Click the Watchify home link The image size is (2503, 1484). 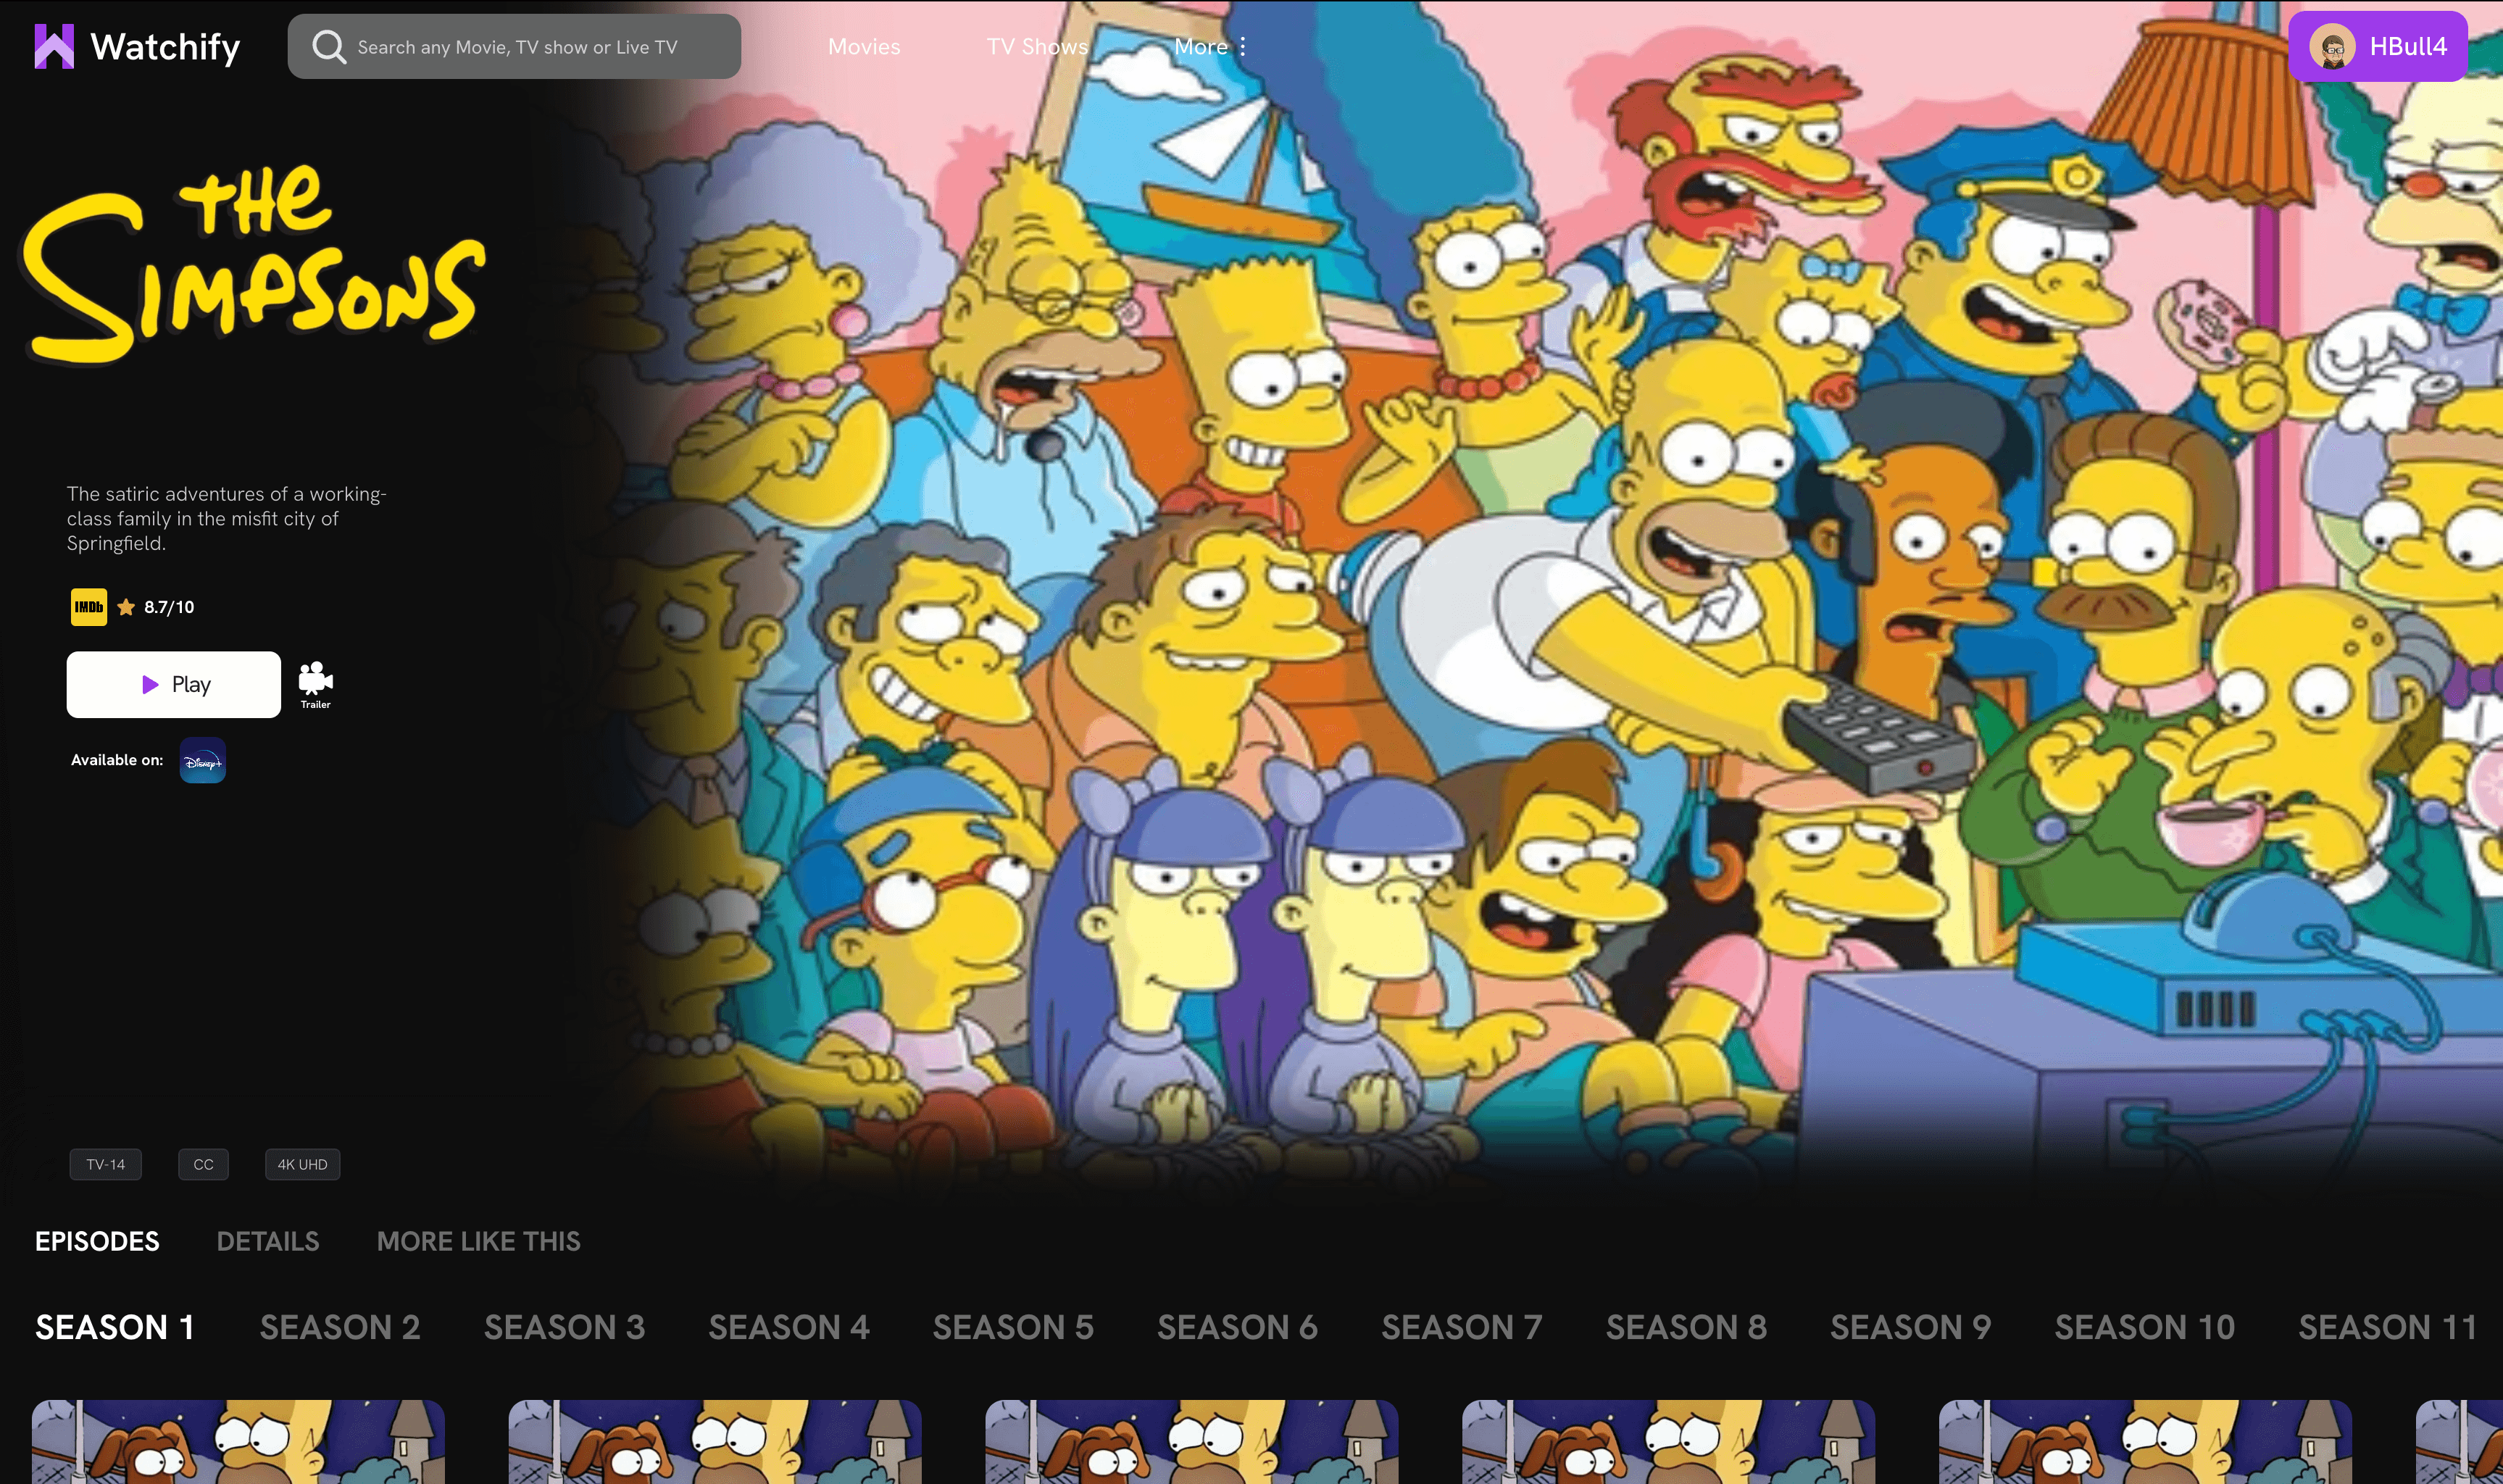point(137,47)
